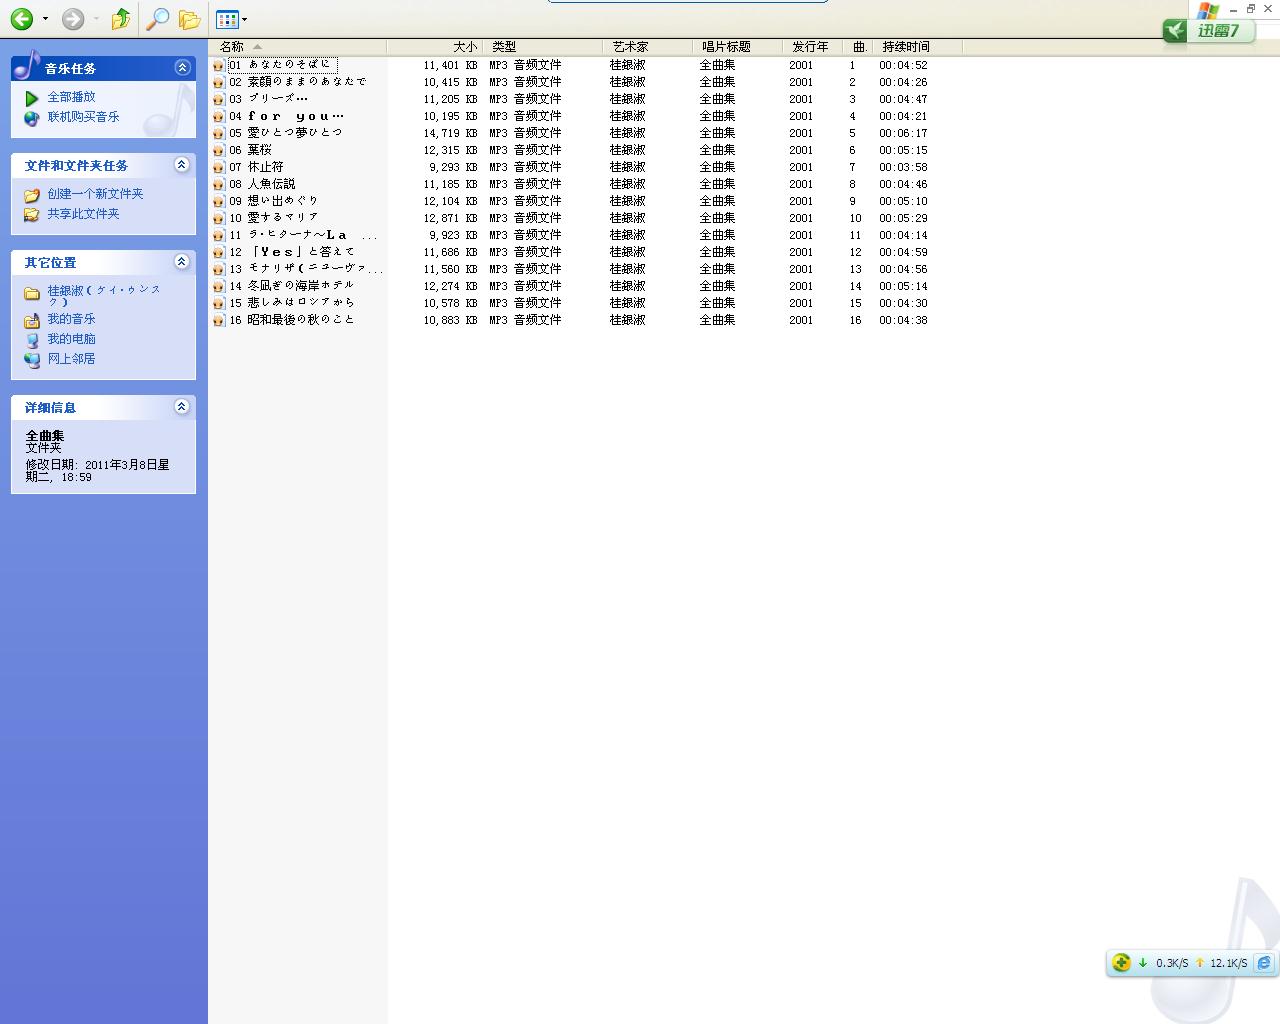This screenshot has width=1280, height=1024.
Task: Click the green play icon beside 全部播放
Action: click(x=32, y=98)
